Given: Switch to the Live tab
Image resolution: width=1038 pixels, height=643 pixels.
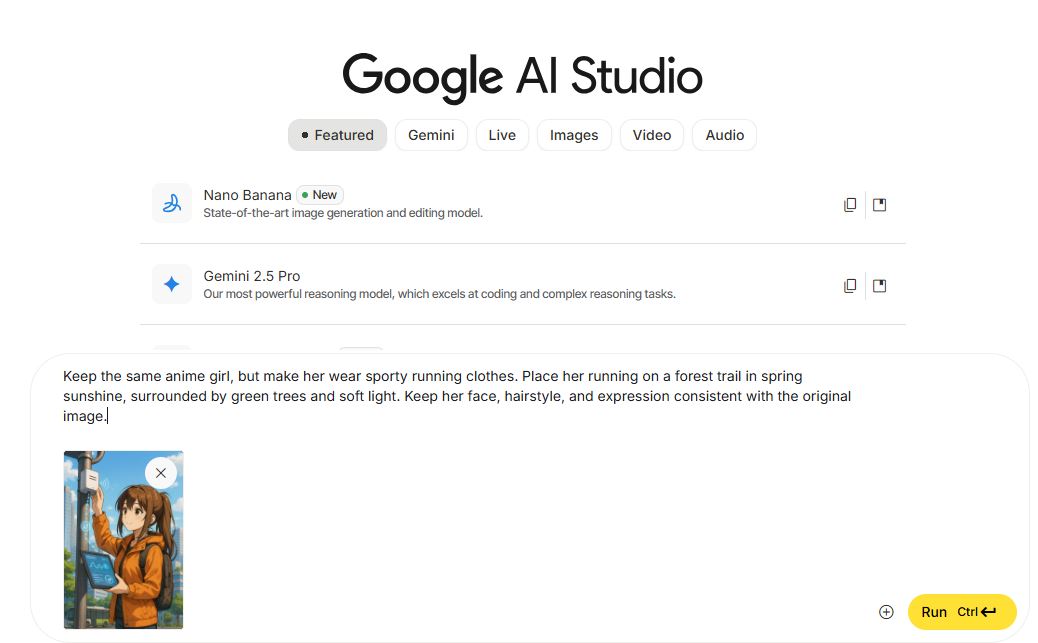Looking at the screenshot, I should click(x=502, y=135).
